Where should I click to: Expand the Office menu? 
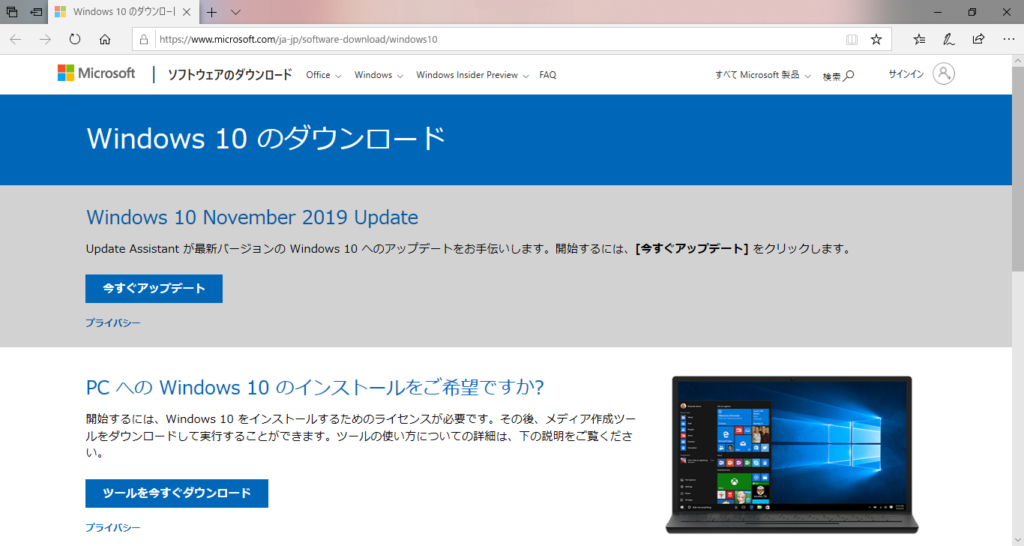323,75
